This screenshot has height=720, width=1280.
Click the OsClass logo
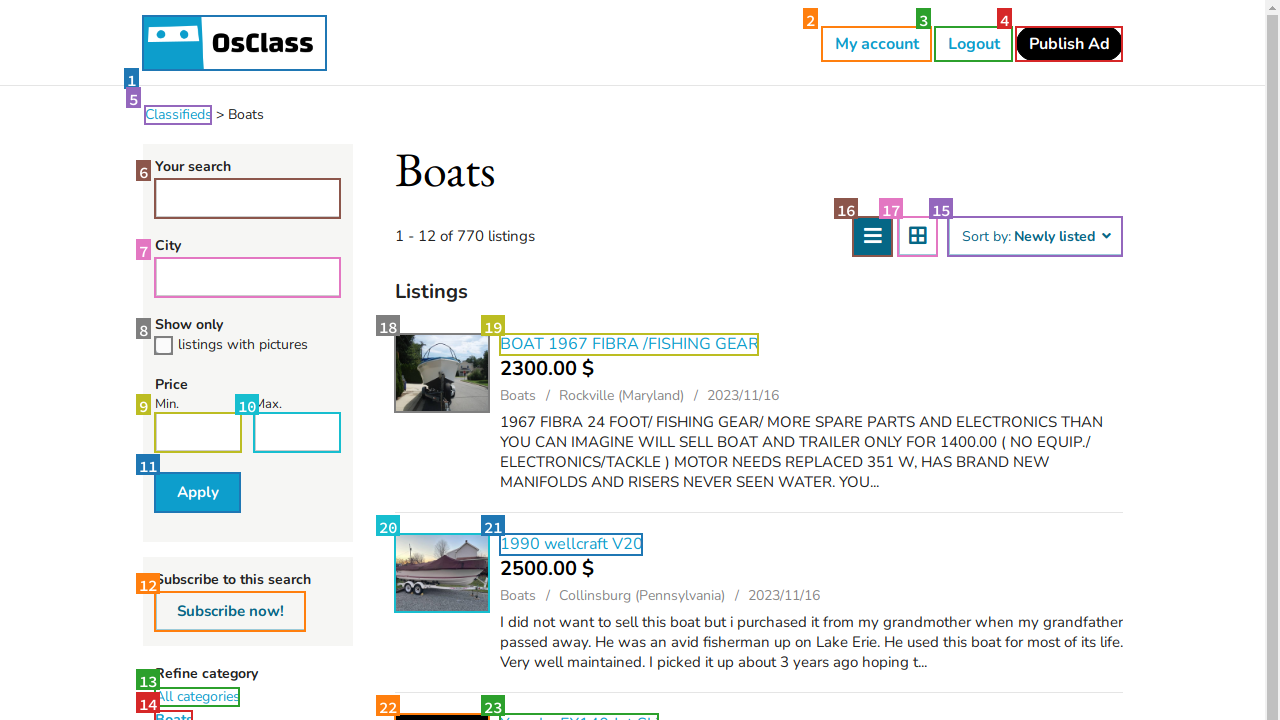234,43
